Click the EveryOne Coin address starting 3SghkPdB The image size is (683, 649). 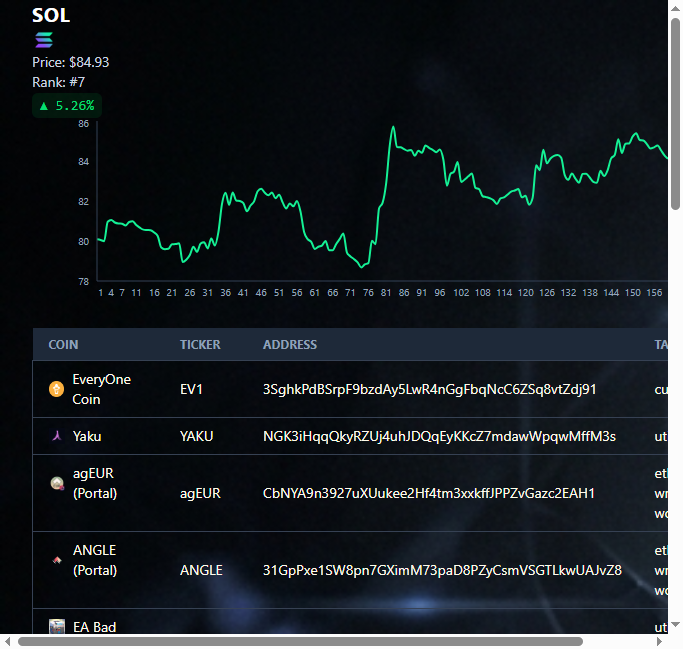[x=429, y=389]
